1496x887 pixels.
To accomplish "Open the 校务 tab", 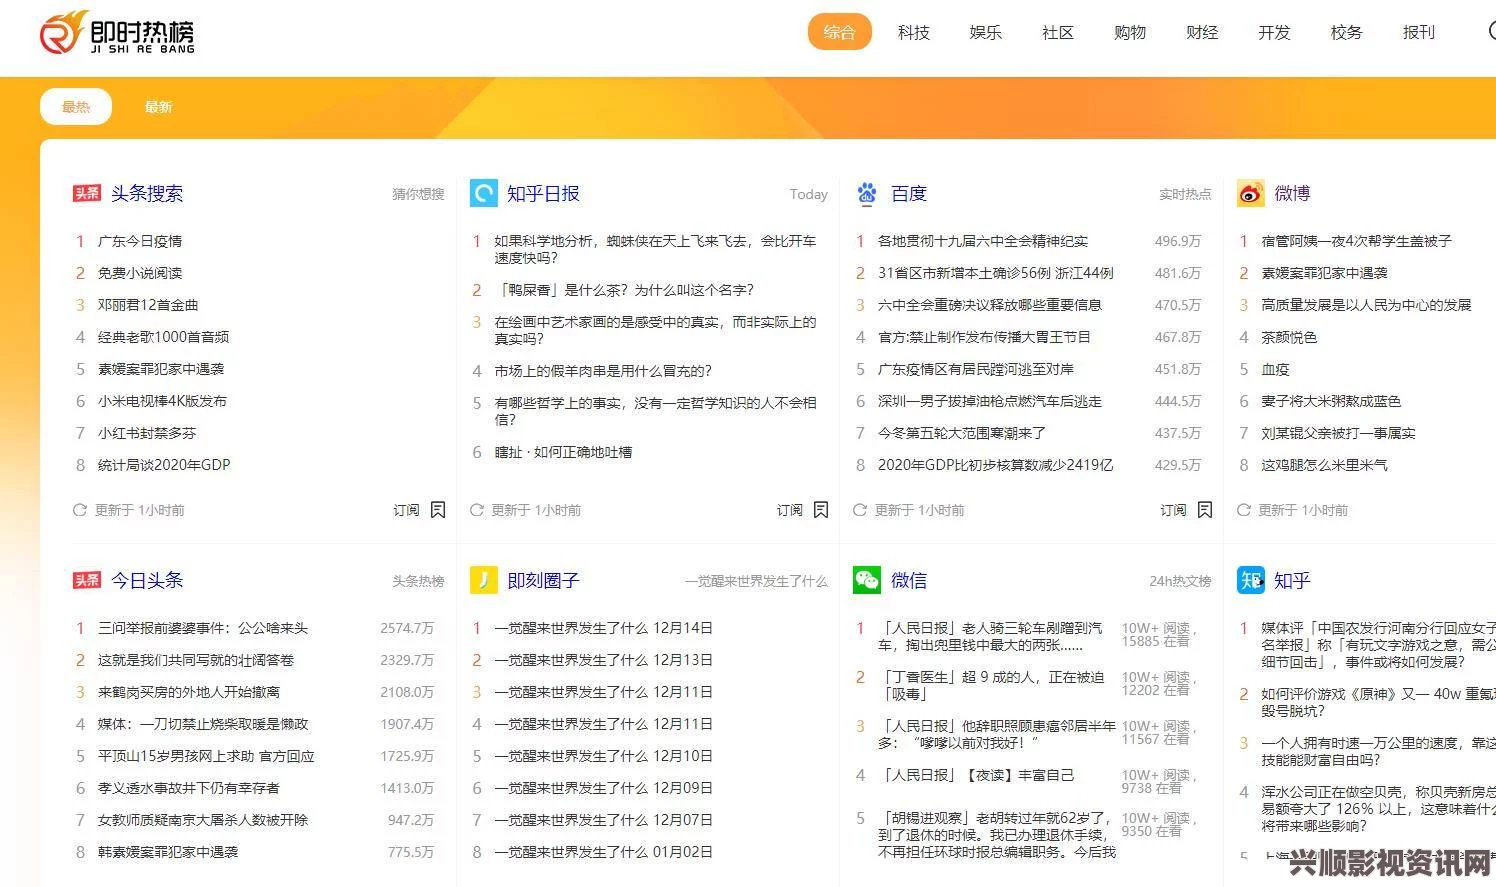I will coord(1346,32).
